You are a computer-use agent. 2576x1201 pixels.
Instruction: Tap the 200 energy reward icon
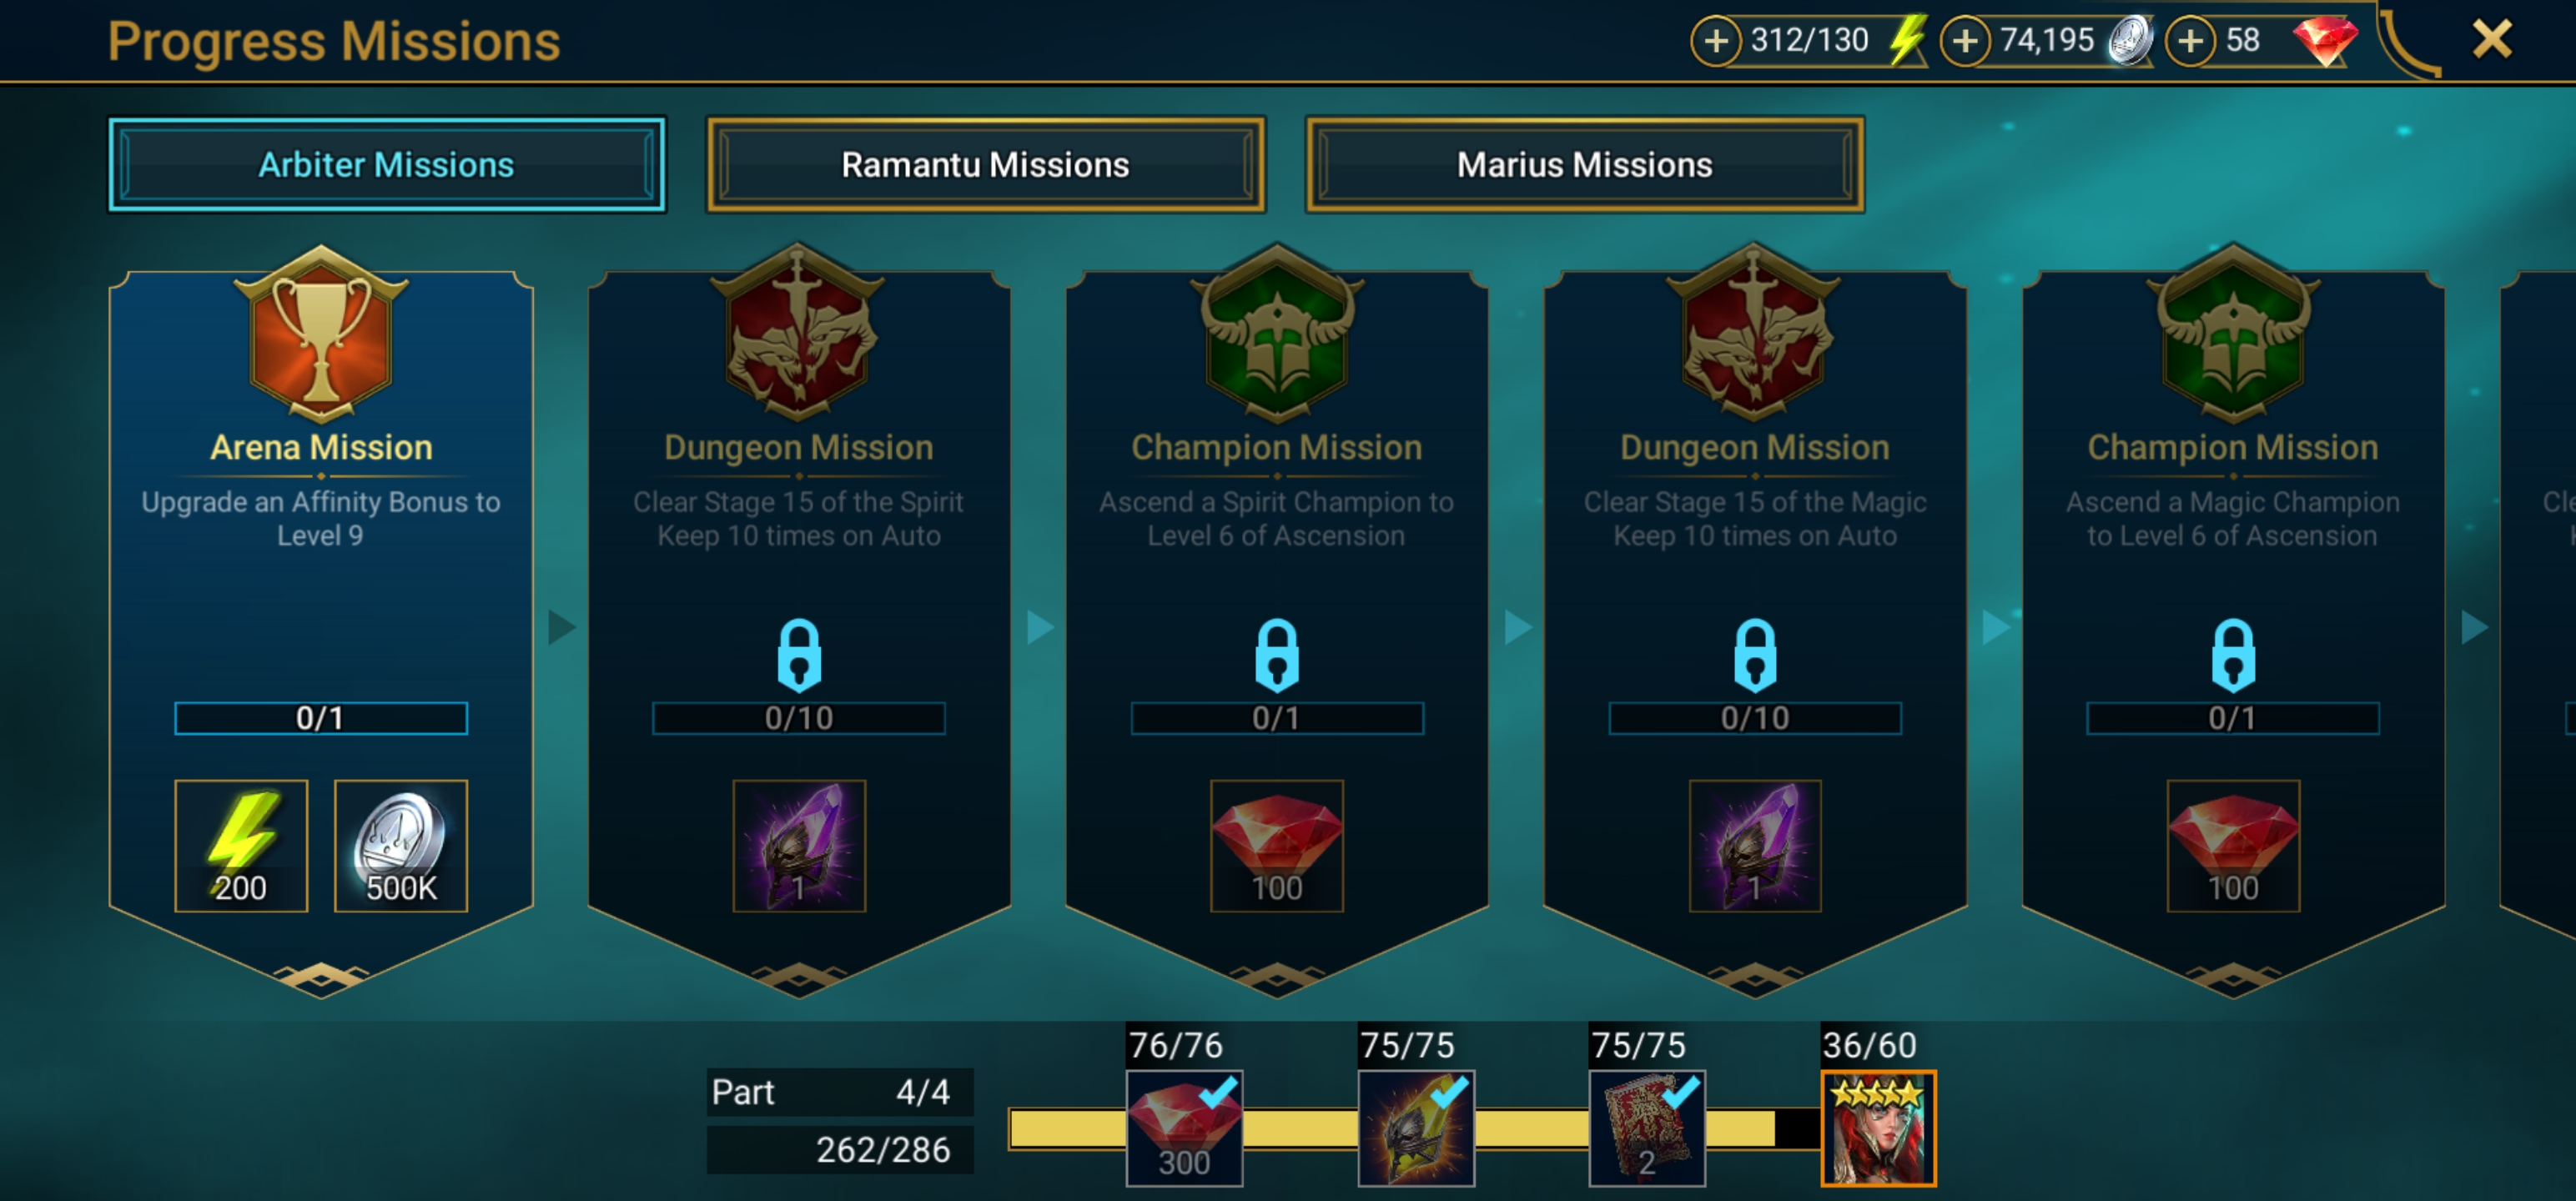point(241,846)
